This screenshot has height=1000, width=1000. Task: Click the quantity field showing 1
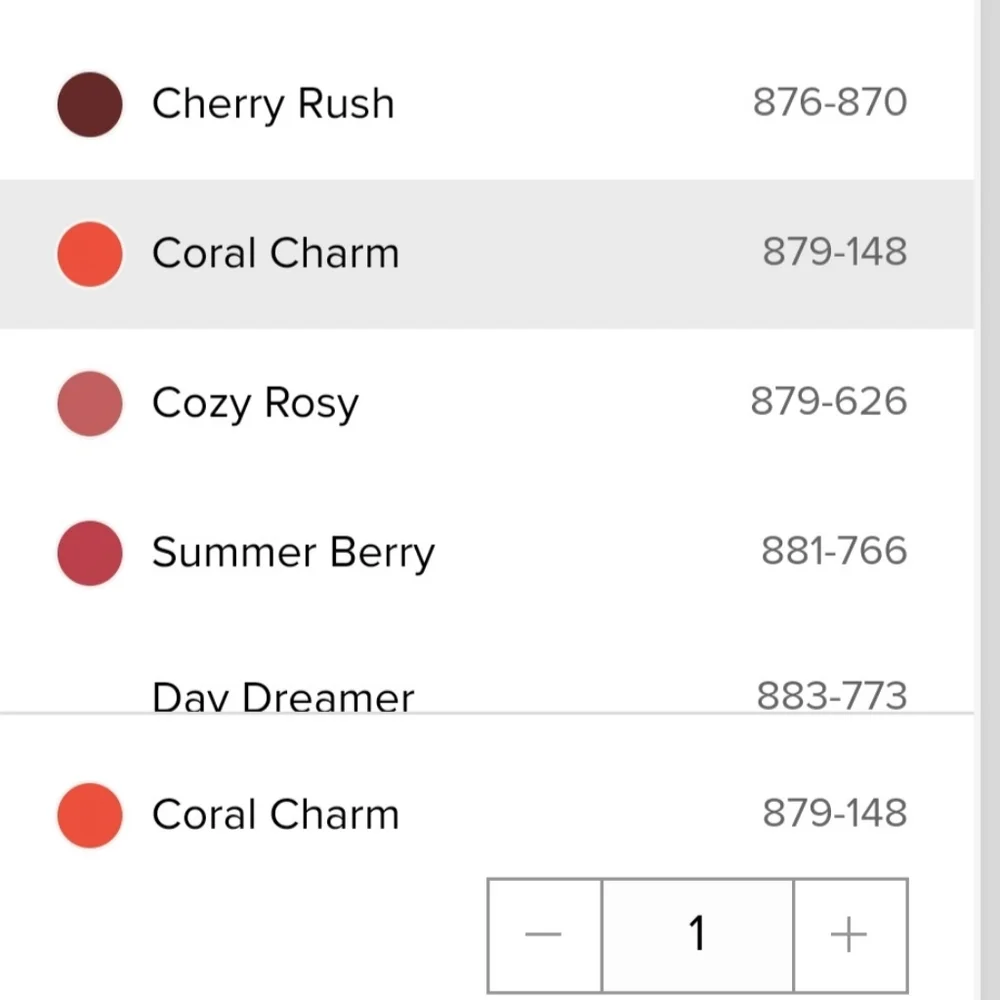[x=698, y=935]
